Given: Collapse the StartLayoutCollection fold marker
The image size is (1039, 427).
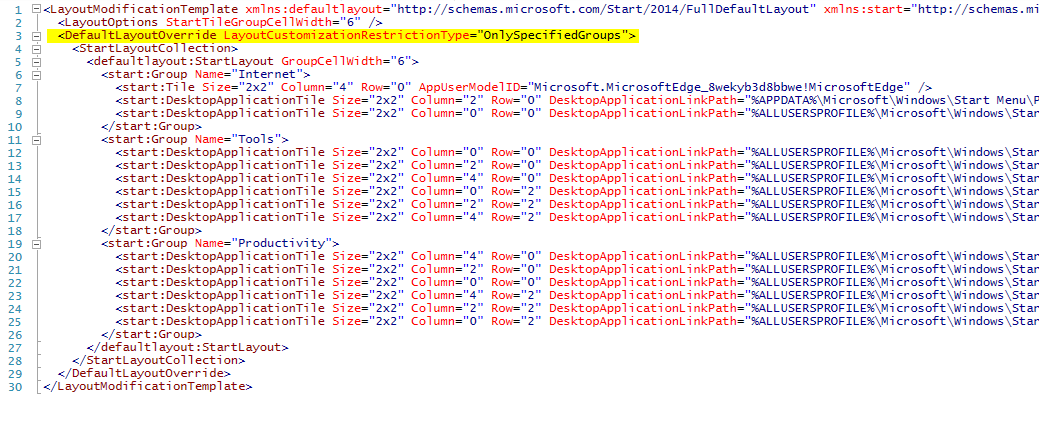Looking at the screenshot, I should click(x=37, y=48).
